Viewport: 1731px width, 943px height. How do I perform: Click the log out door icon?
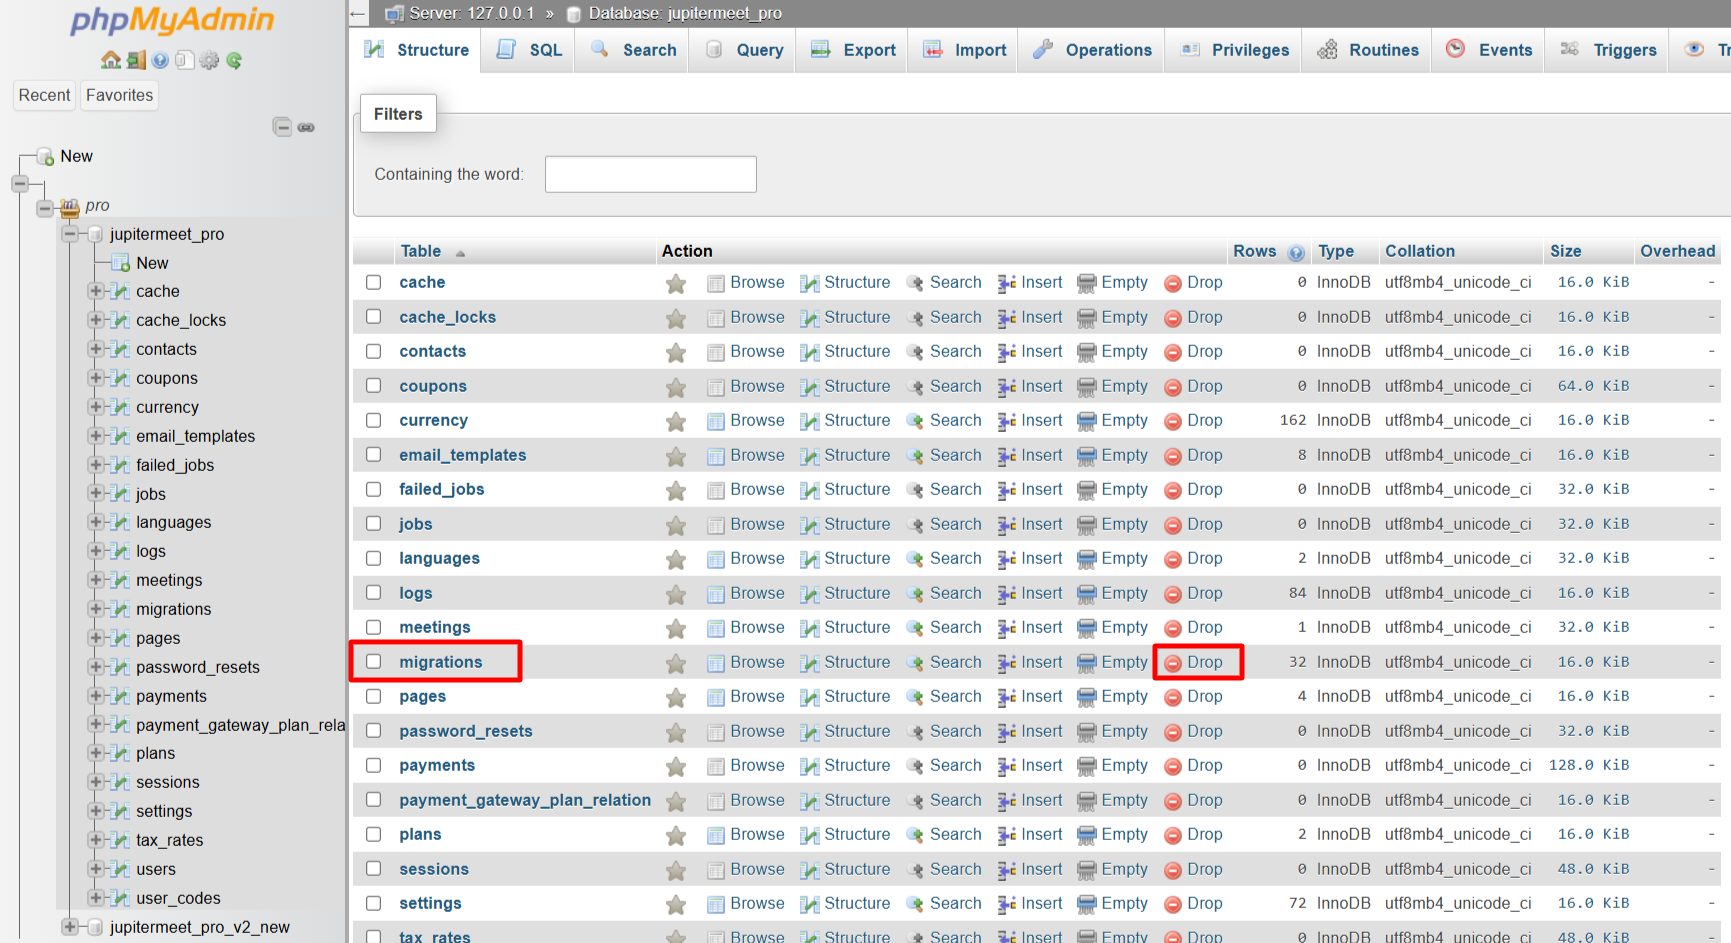point(136,60)
